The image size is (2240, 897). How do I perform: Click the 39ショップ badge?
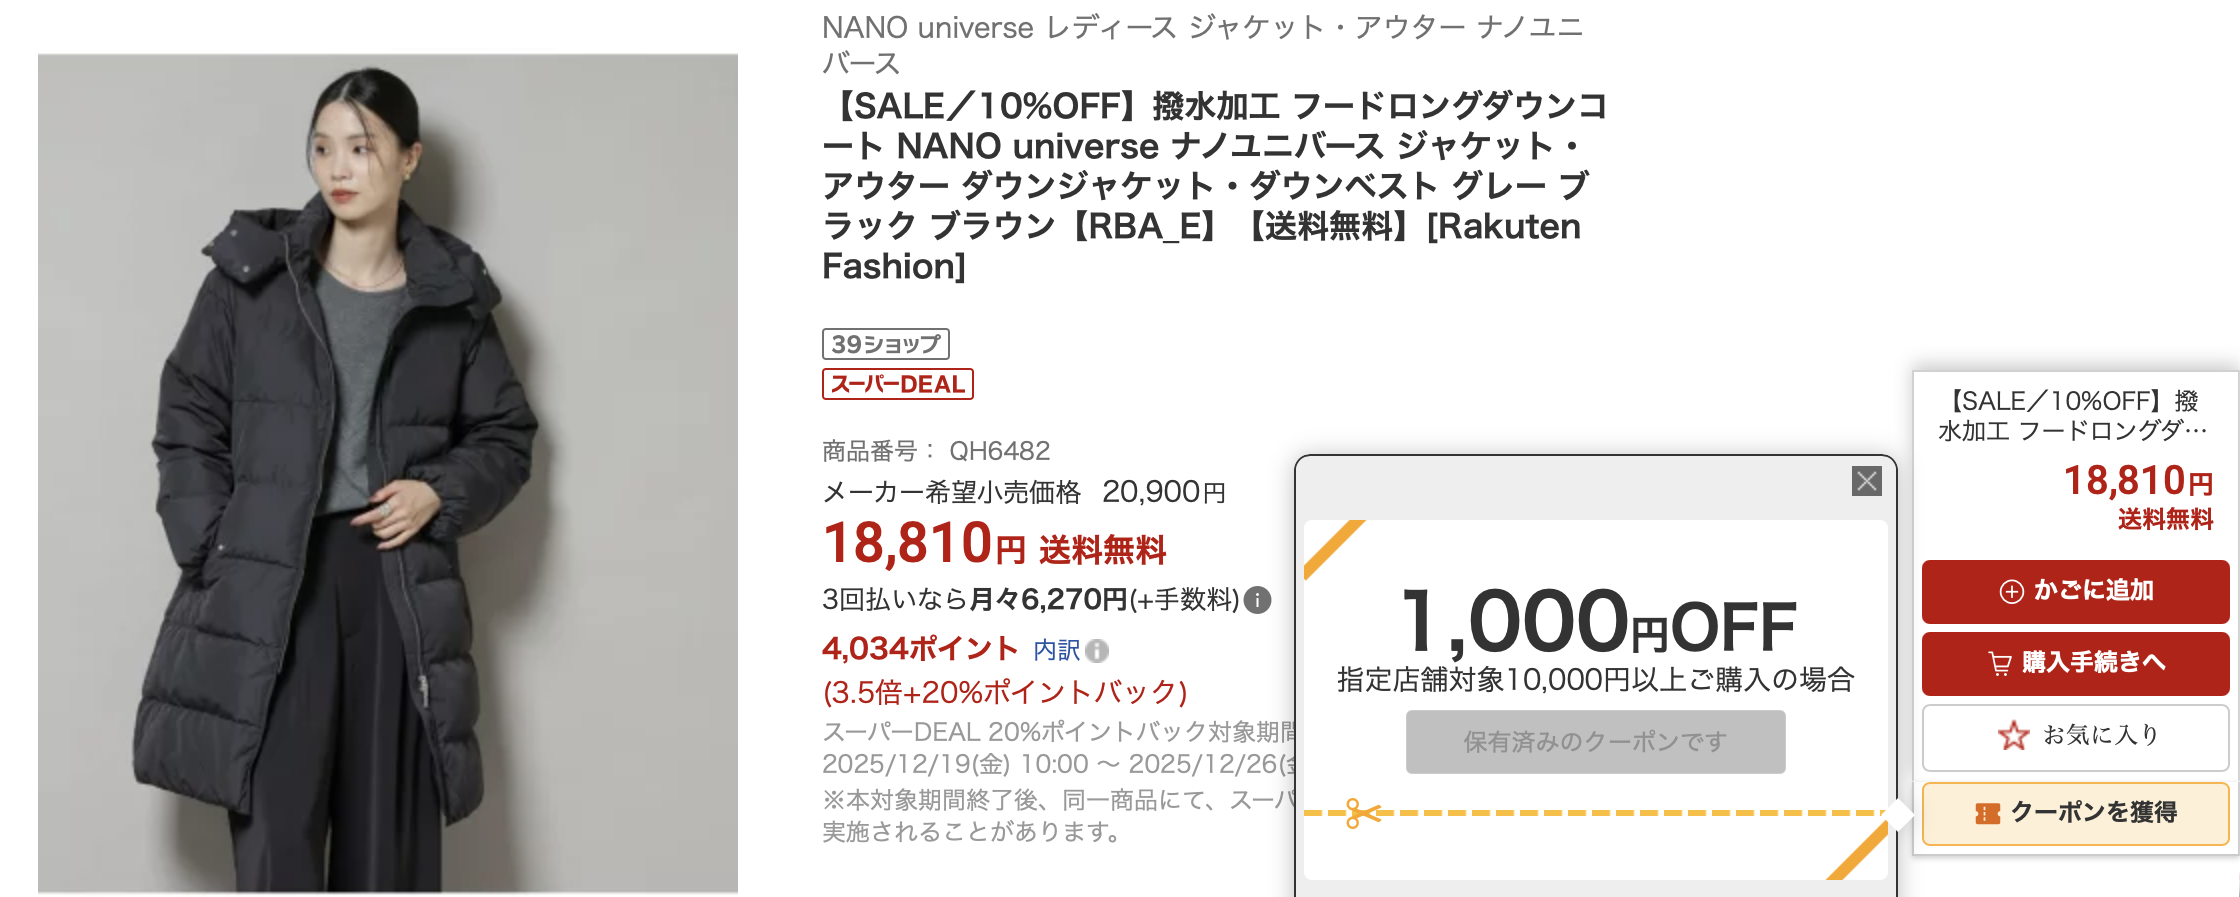tap(885, 344)
